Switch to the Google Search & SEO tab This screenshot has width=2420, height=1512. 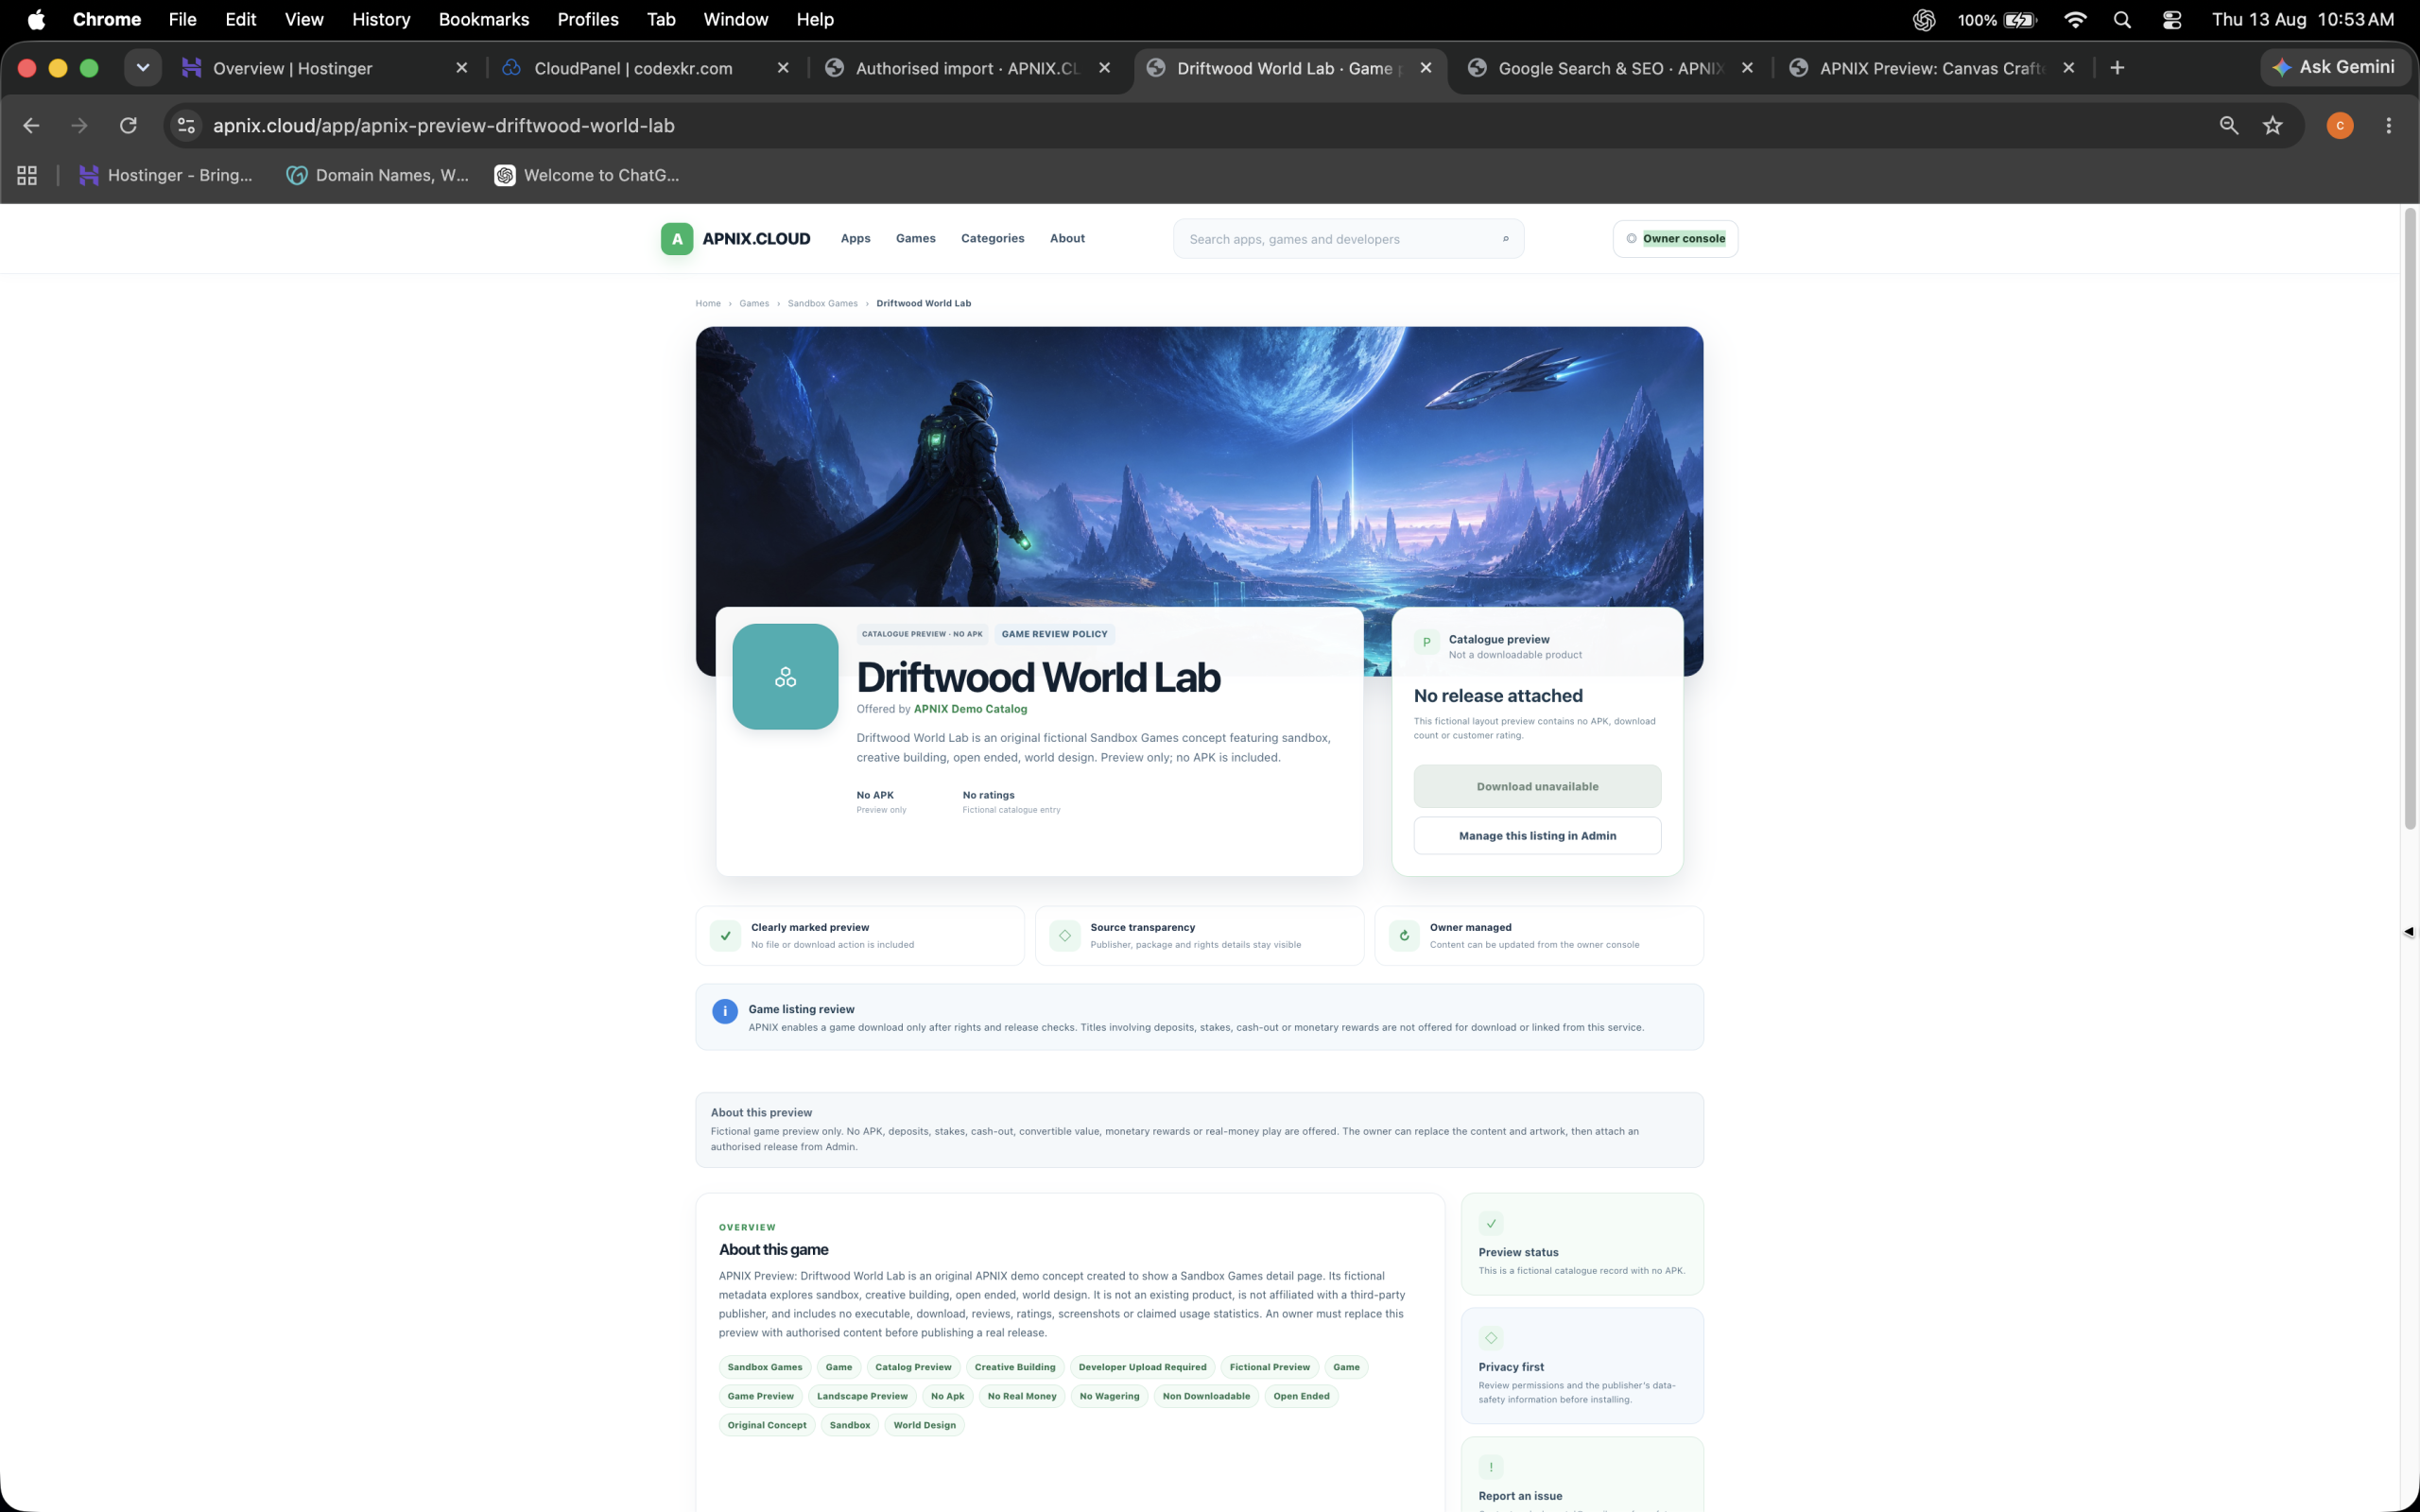coord(1610,68)
